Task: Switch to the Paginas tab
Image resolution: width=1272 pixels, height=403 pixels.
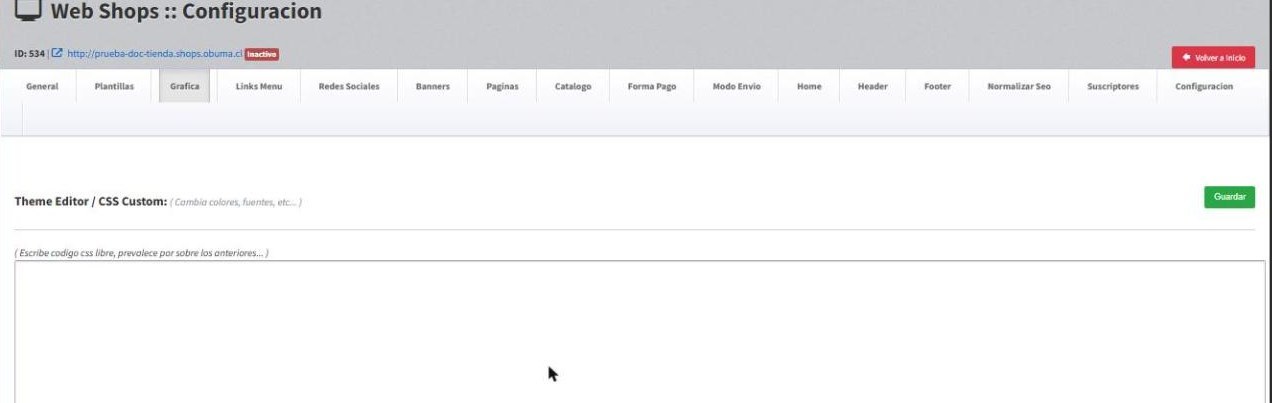Action: click(x=502, y=87)
